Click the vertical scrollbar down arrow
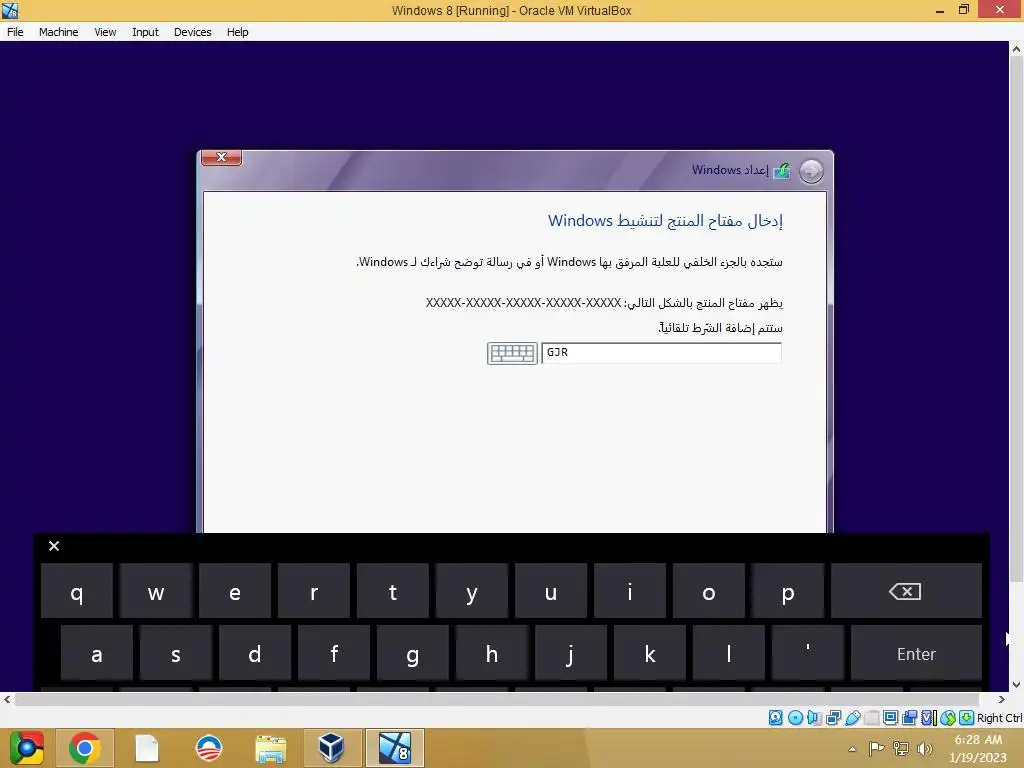1024x768 pixels. click(1016, 684)
